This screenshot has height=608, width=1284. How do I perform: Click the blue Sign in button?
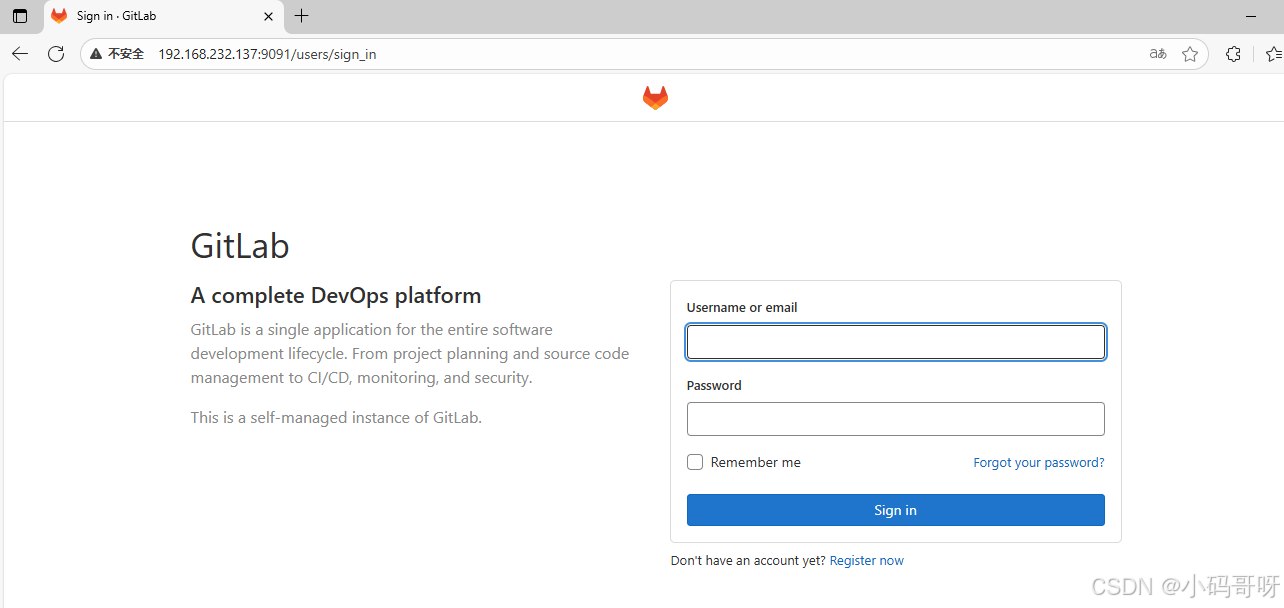coord(896,510)
